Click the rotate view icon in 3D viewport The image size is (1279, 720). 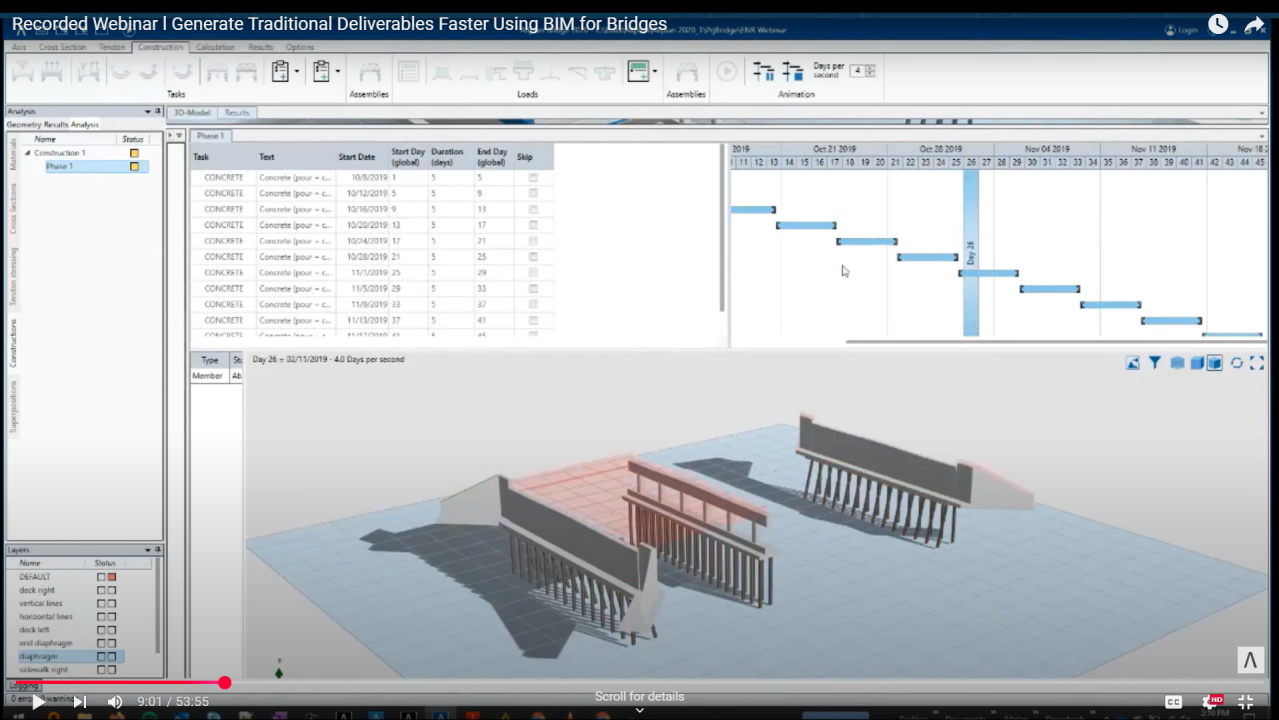click(1236, 363)
